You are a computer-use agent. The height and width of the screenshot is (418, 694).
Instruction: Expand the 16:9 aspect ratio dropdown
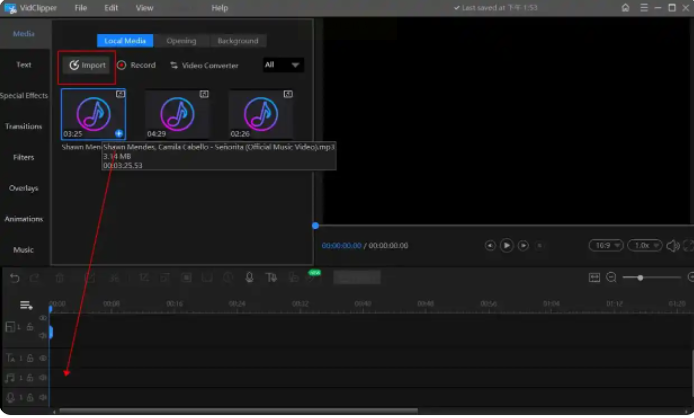pos(605,245)
